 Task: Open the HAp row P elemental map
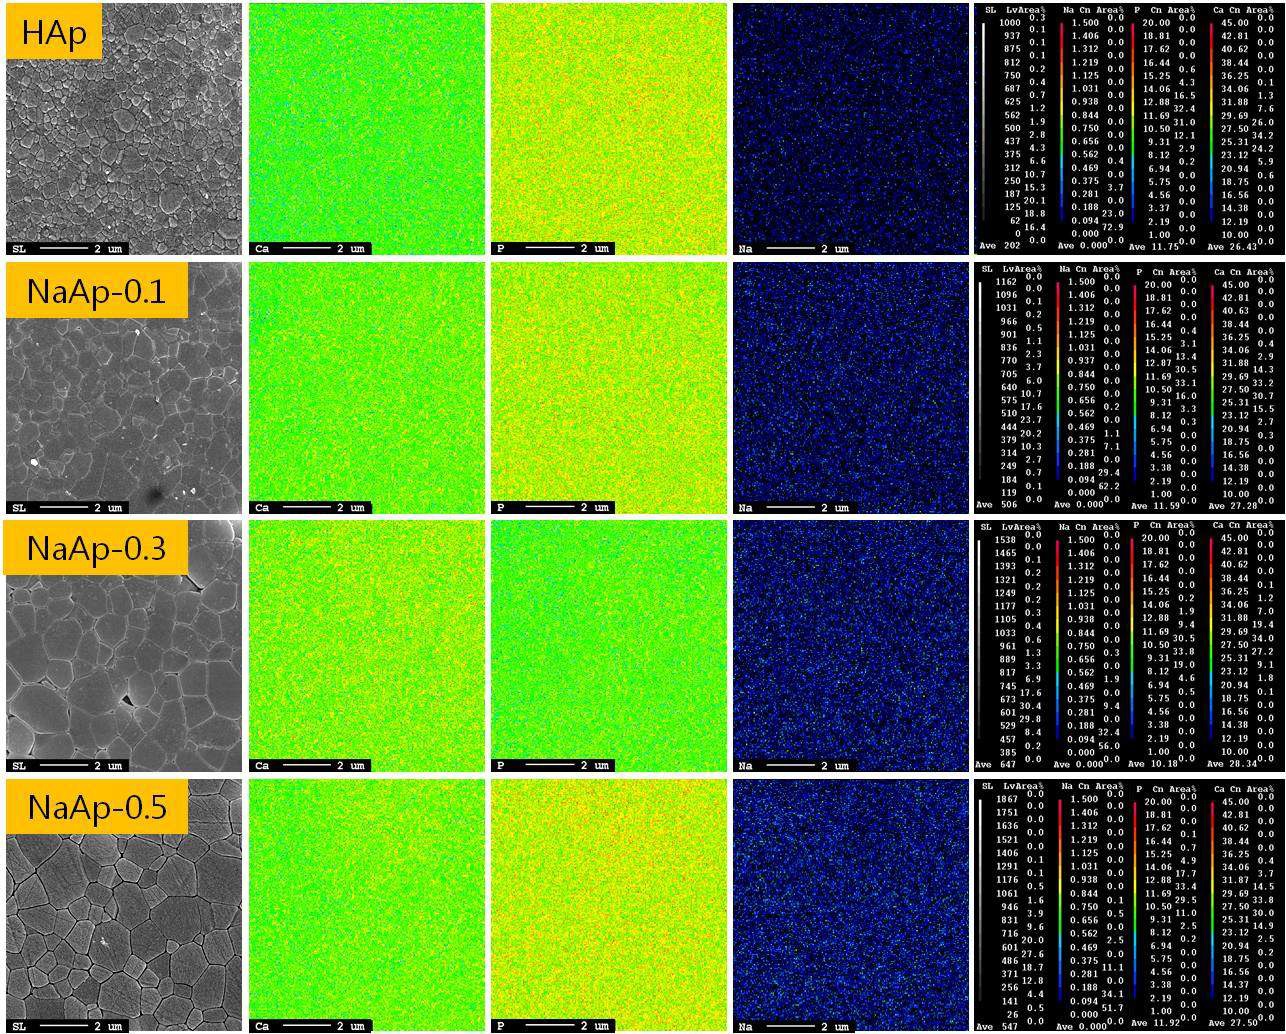[x=609, y=129]
